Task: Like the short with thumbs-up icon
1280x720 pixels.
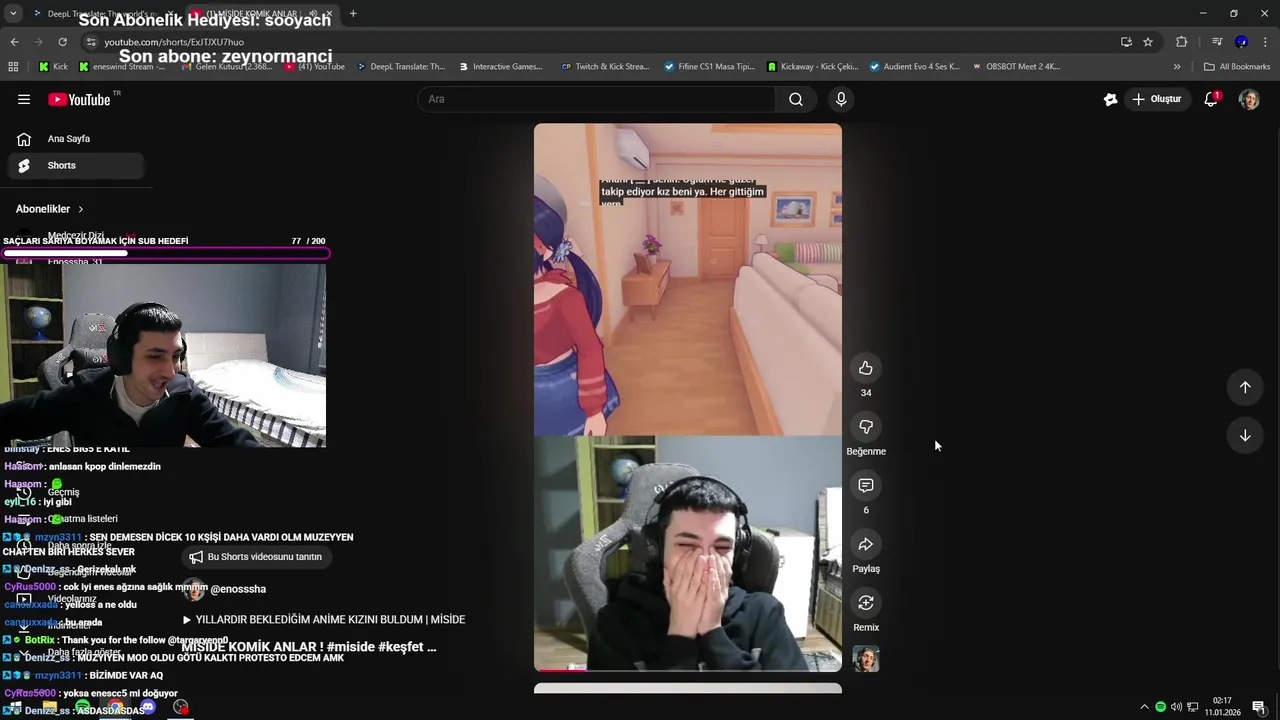Action: point(866,368)
